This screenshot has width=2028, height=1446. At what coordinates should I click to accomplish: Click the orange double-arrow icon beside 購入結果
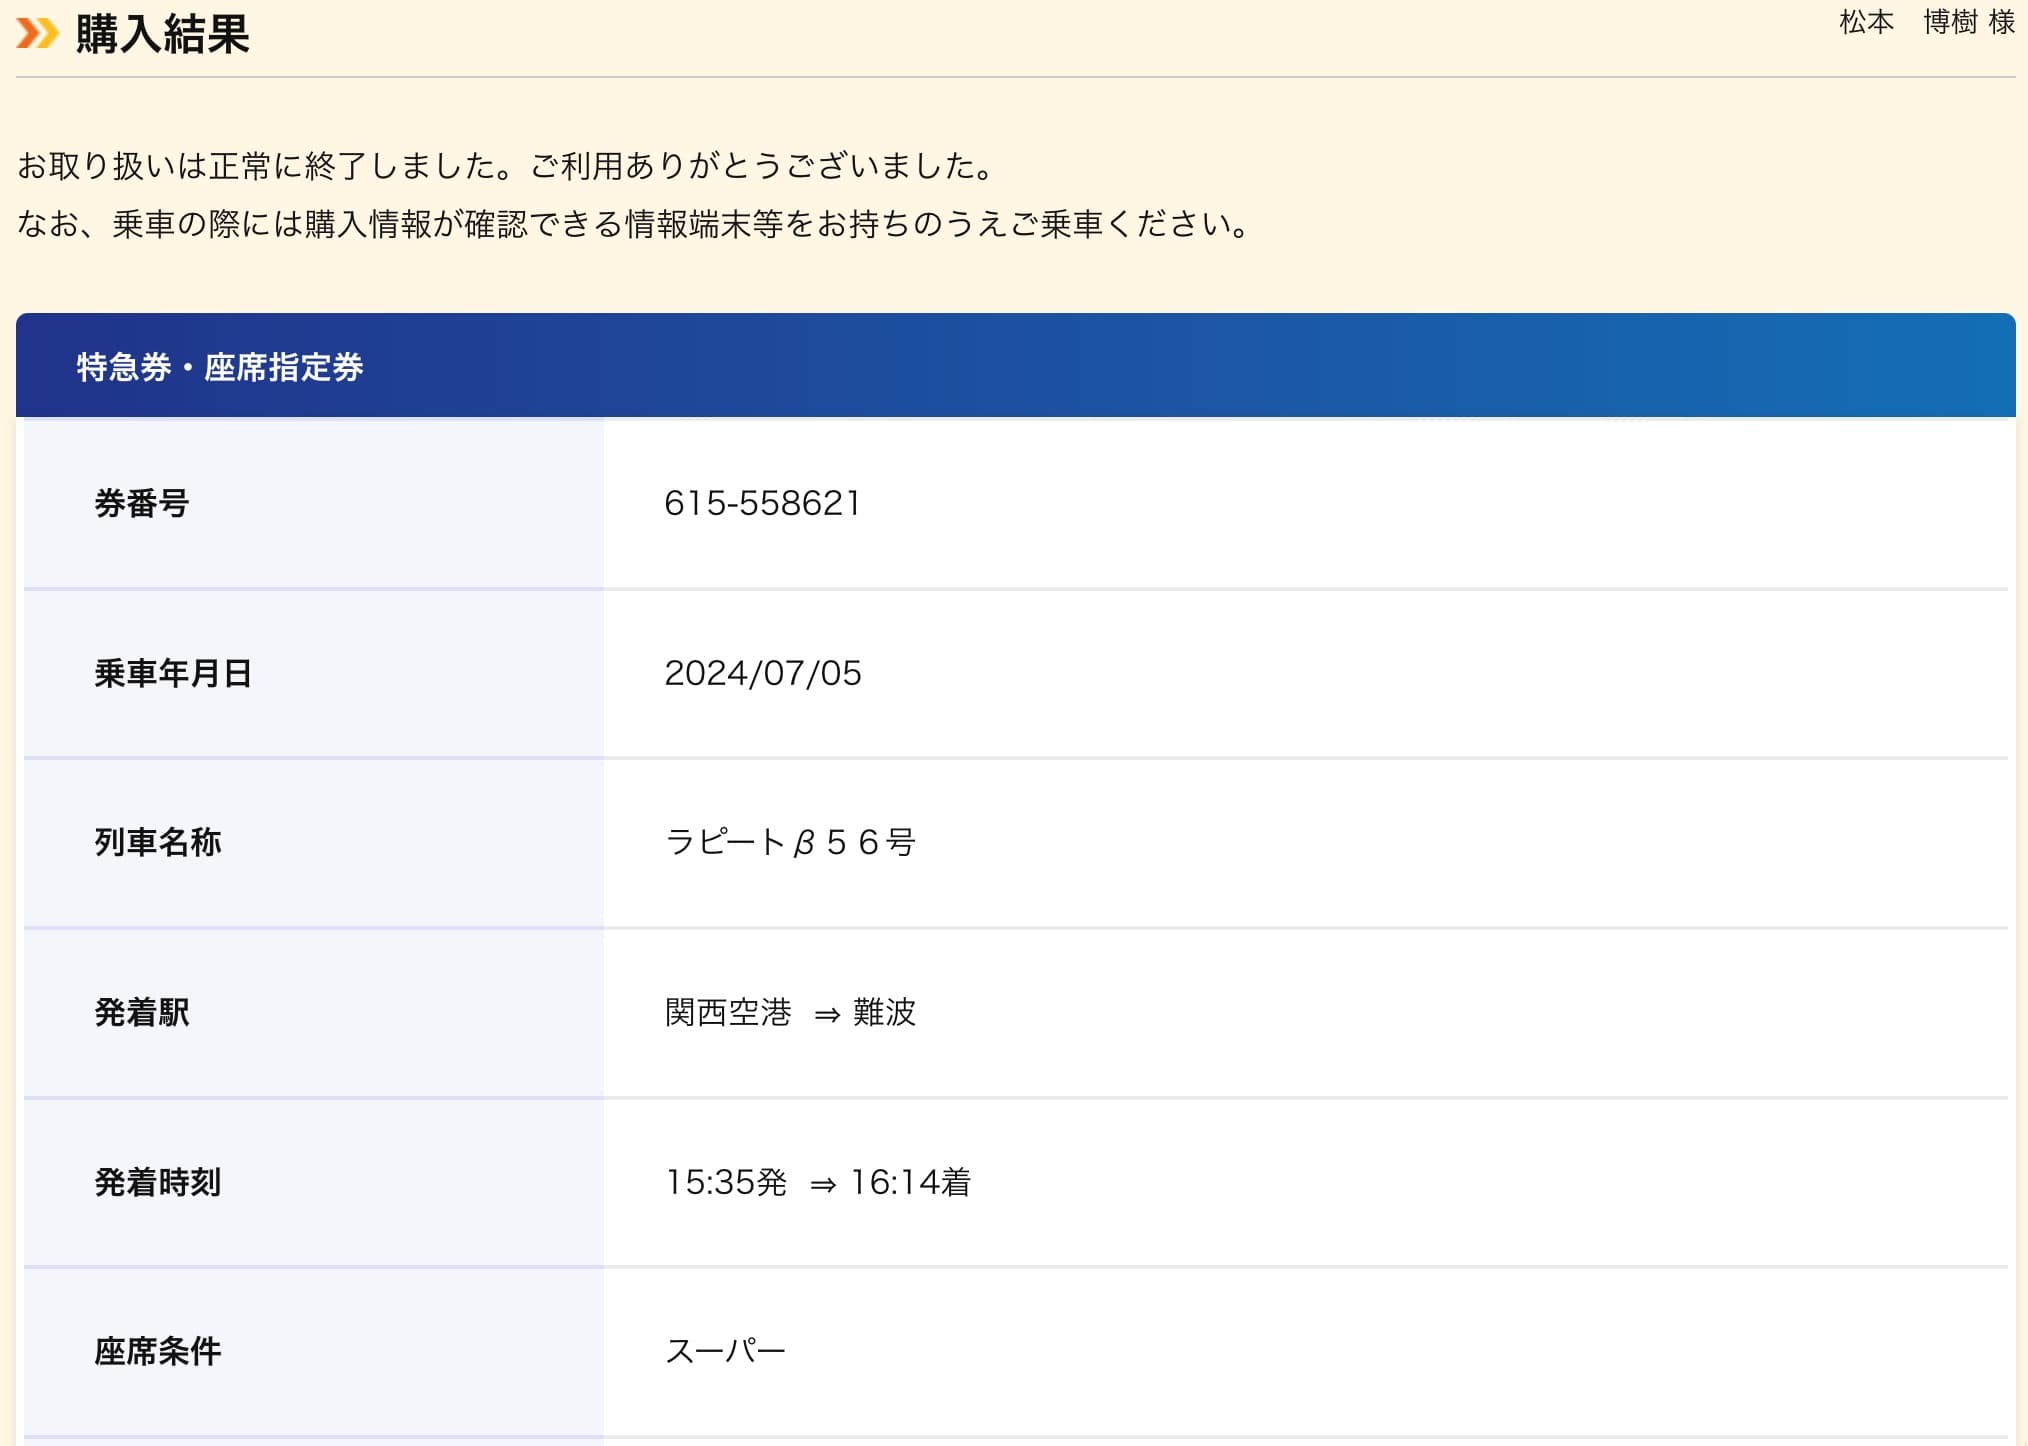coord(38,33)
